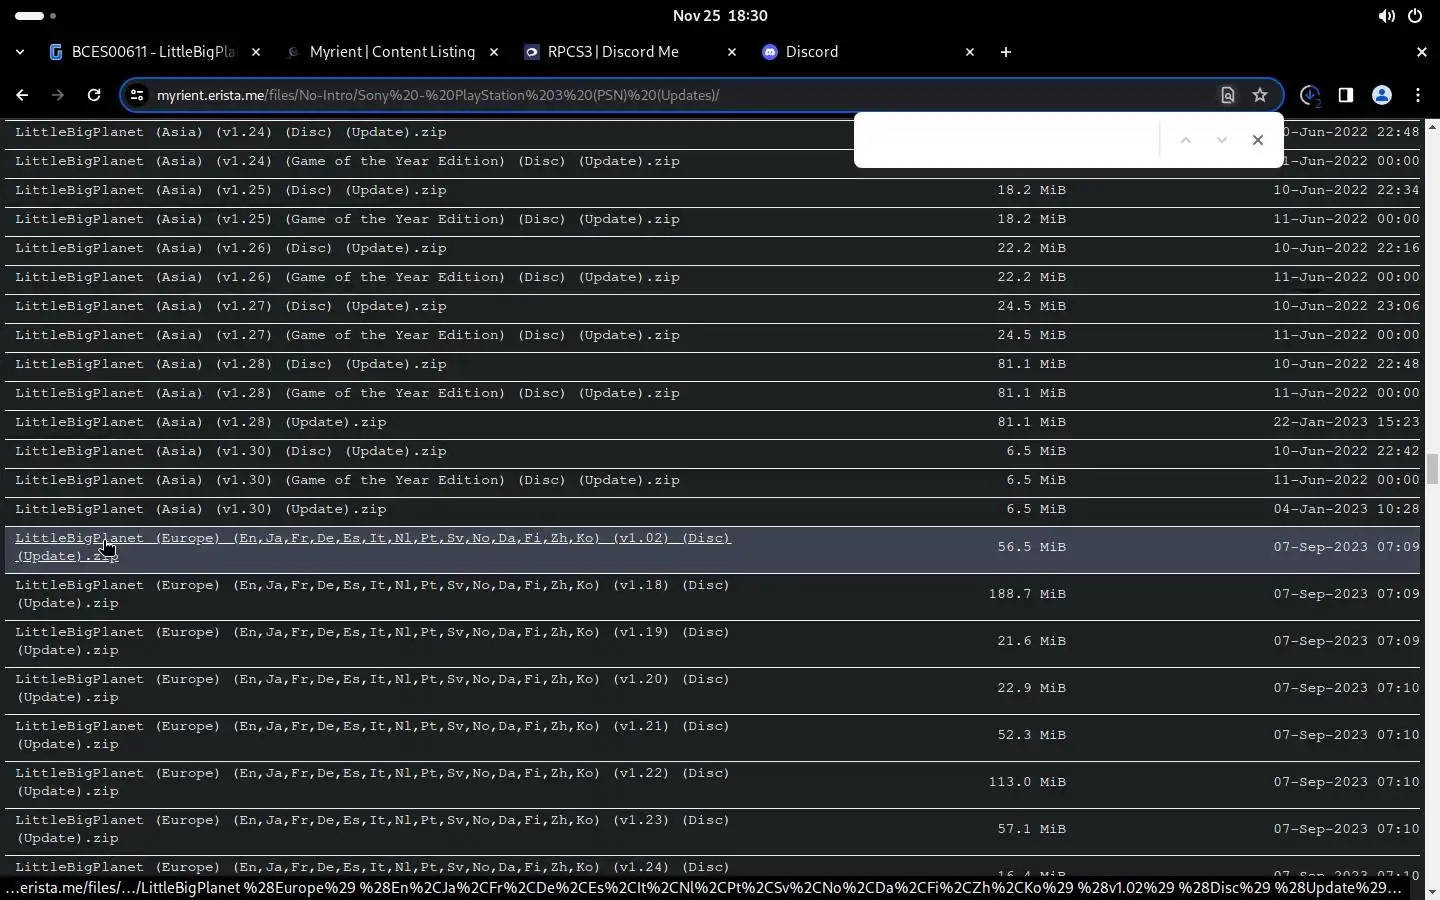Click the 188.7 MiB size cell
Viewport: 1440px width, 900px height.
pyautogui.click(x=1027, y=594)
